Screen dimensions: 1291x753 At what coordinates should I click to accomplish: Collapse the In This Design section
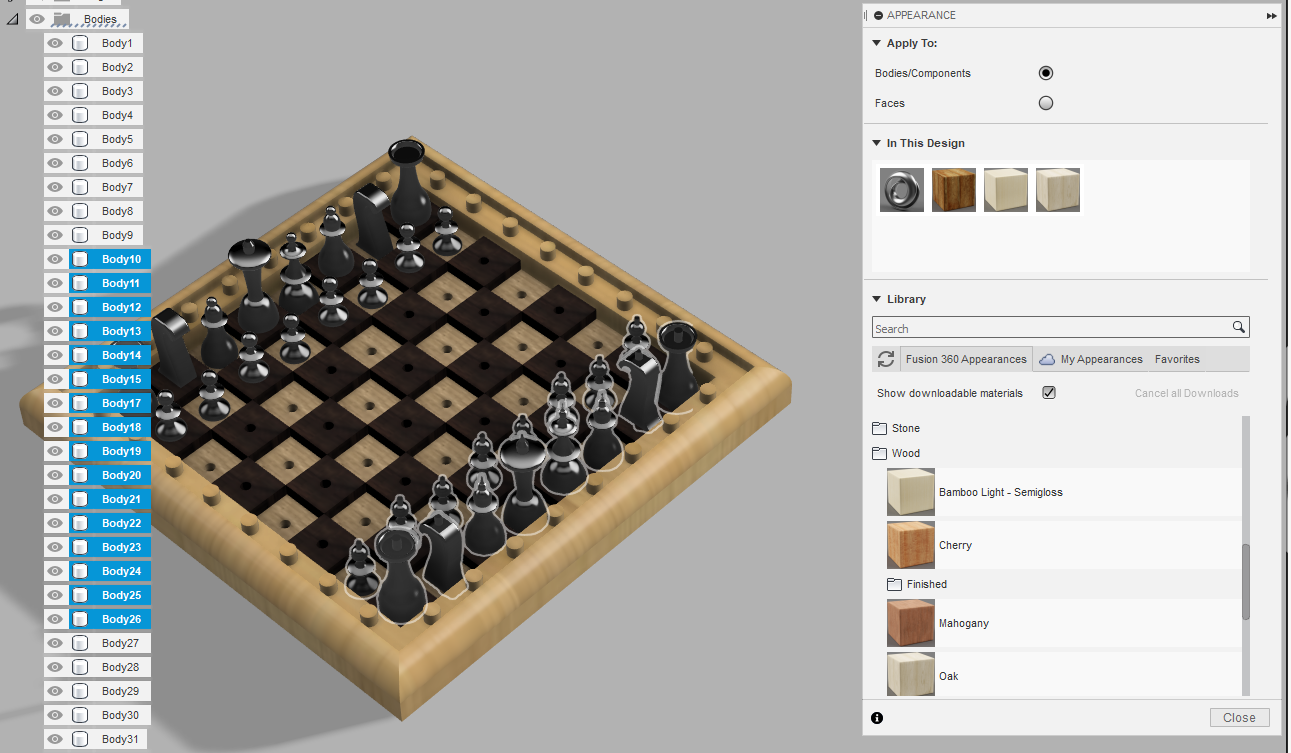[x=876, y=143]
